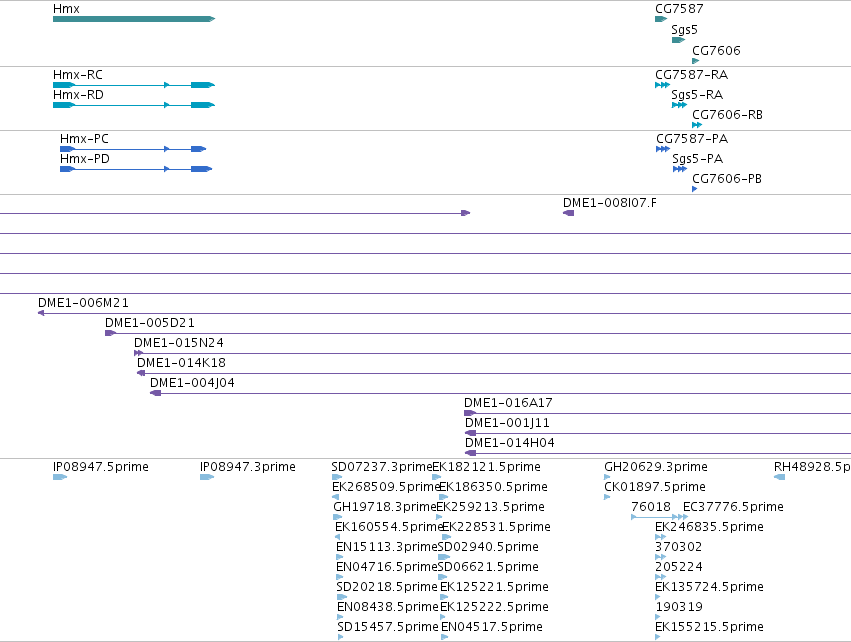Select the DME1-008I07.F clone marker

coord(568,213)
